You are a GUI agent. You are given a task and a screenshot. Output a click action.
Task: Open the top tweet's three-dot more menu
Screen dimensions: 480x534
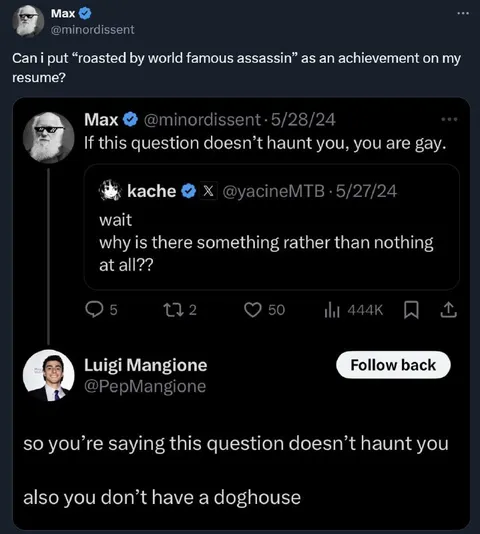coord(463,13)
